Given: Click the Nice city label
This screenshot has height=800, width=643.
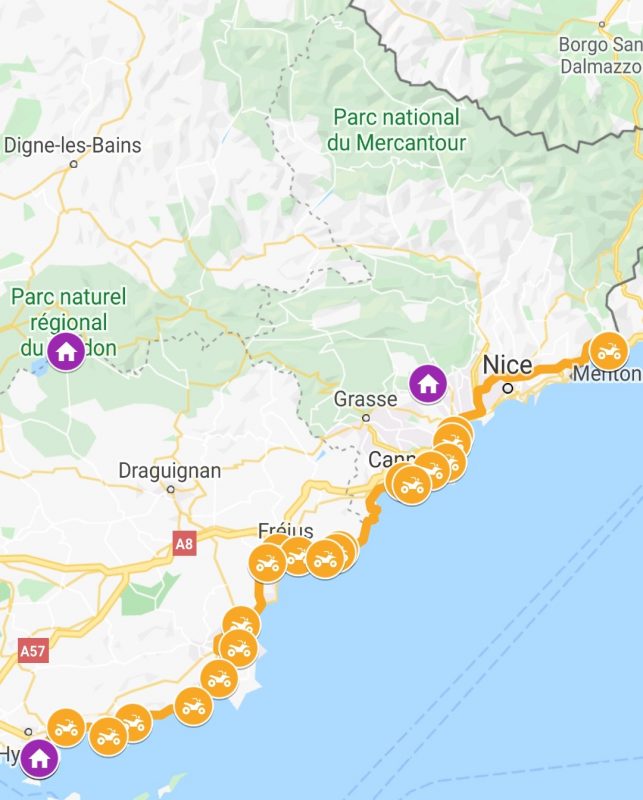Looking at the screenshot, I should click(507, 365).
